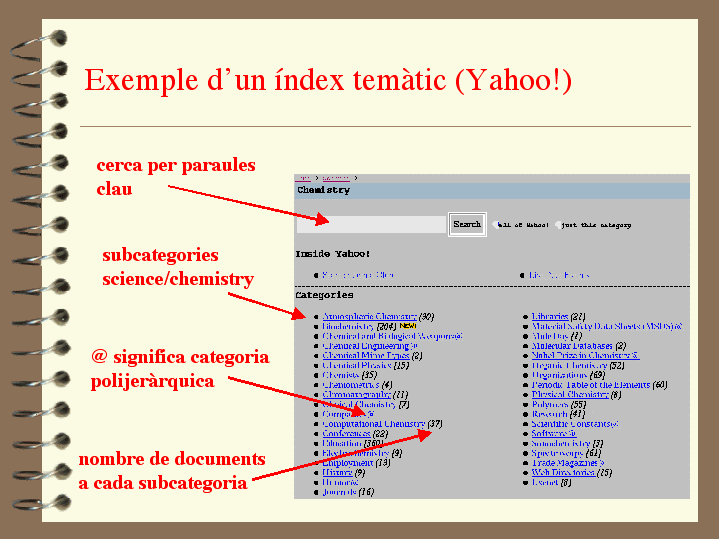Click the "Inside Yahoo!" heading text
The image size is (719, 539).
click(332, 254)
